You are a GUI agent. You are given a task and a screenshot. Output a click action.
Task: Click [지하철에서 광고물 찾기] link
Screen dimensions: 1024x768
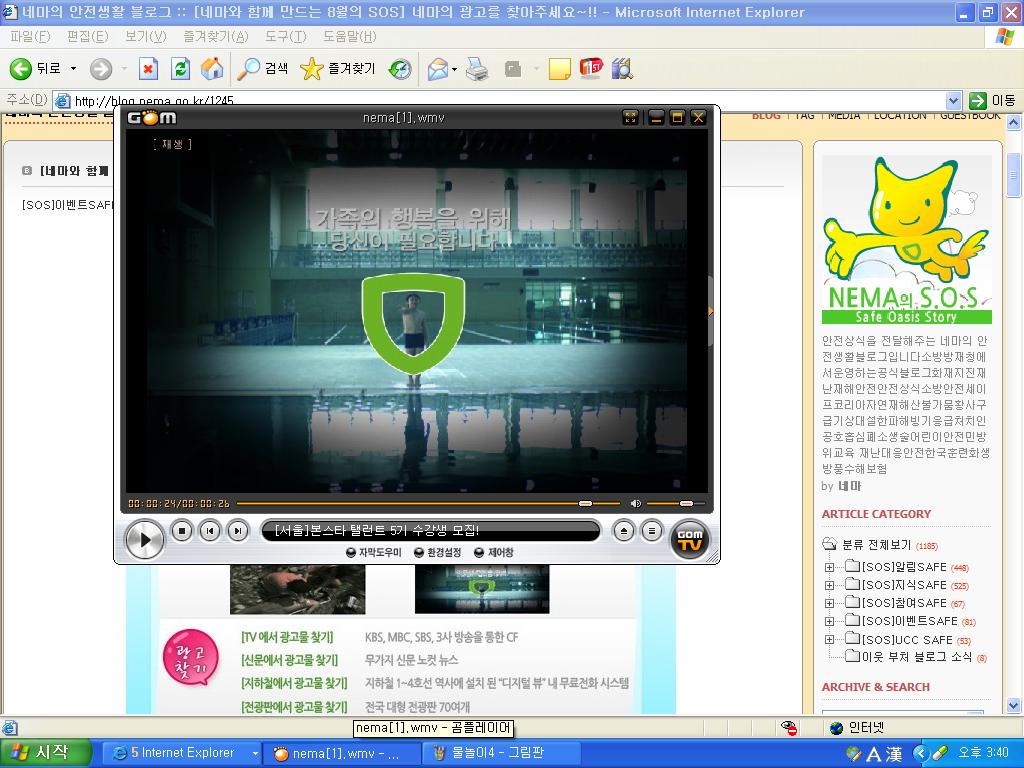point(294,683)
